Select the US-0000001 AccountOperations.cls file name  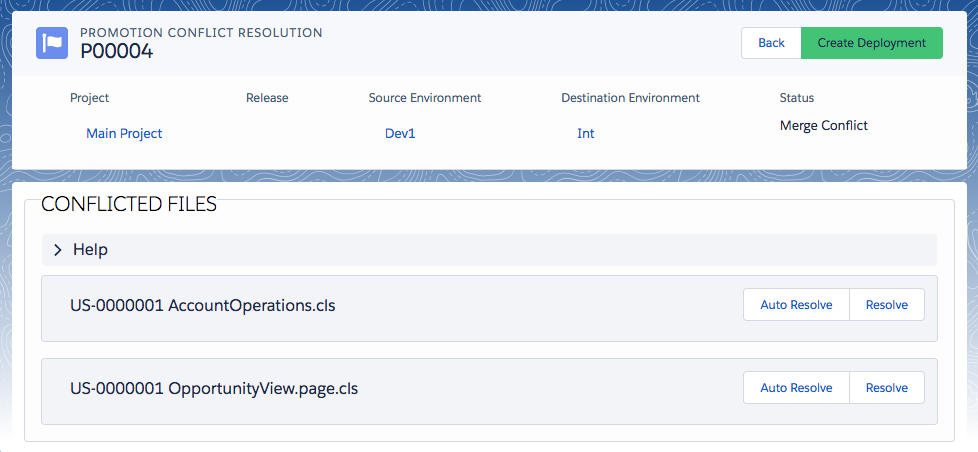click(203, 305)
